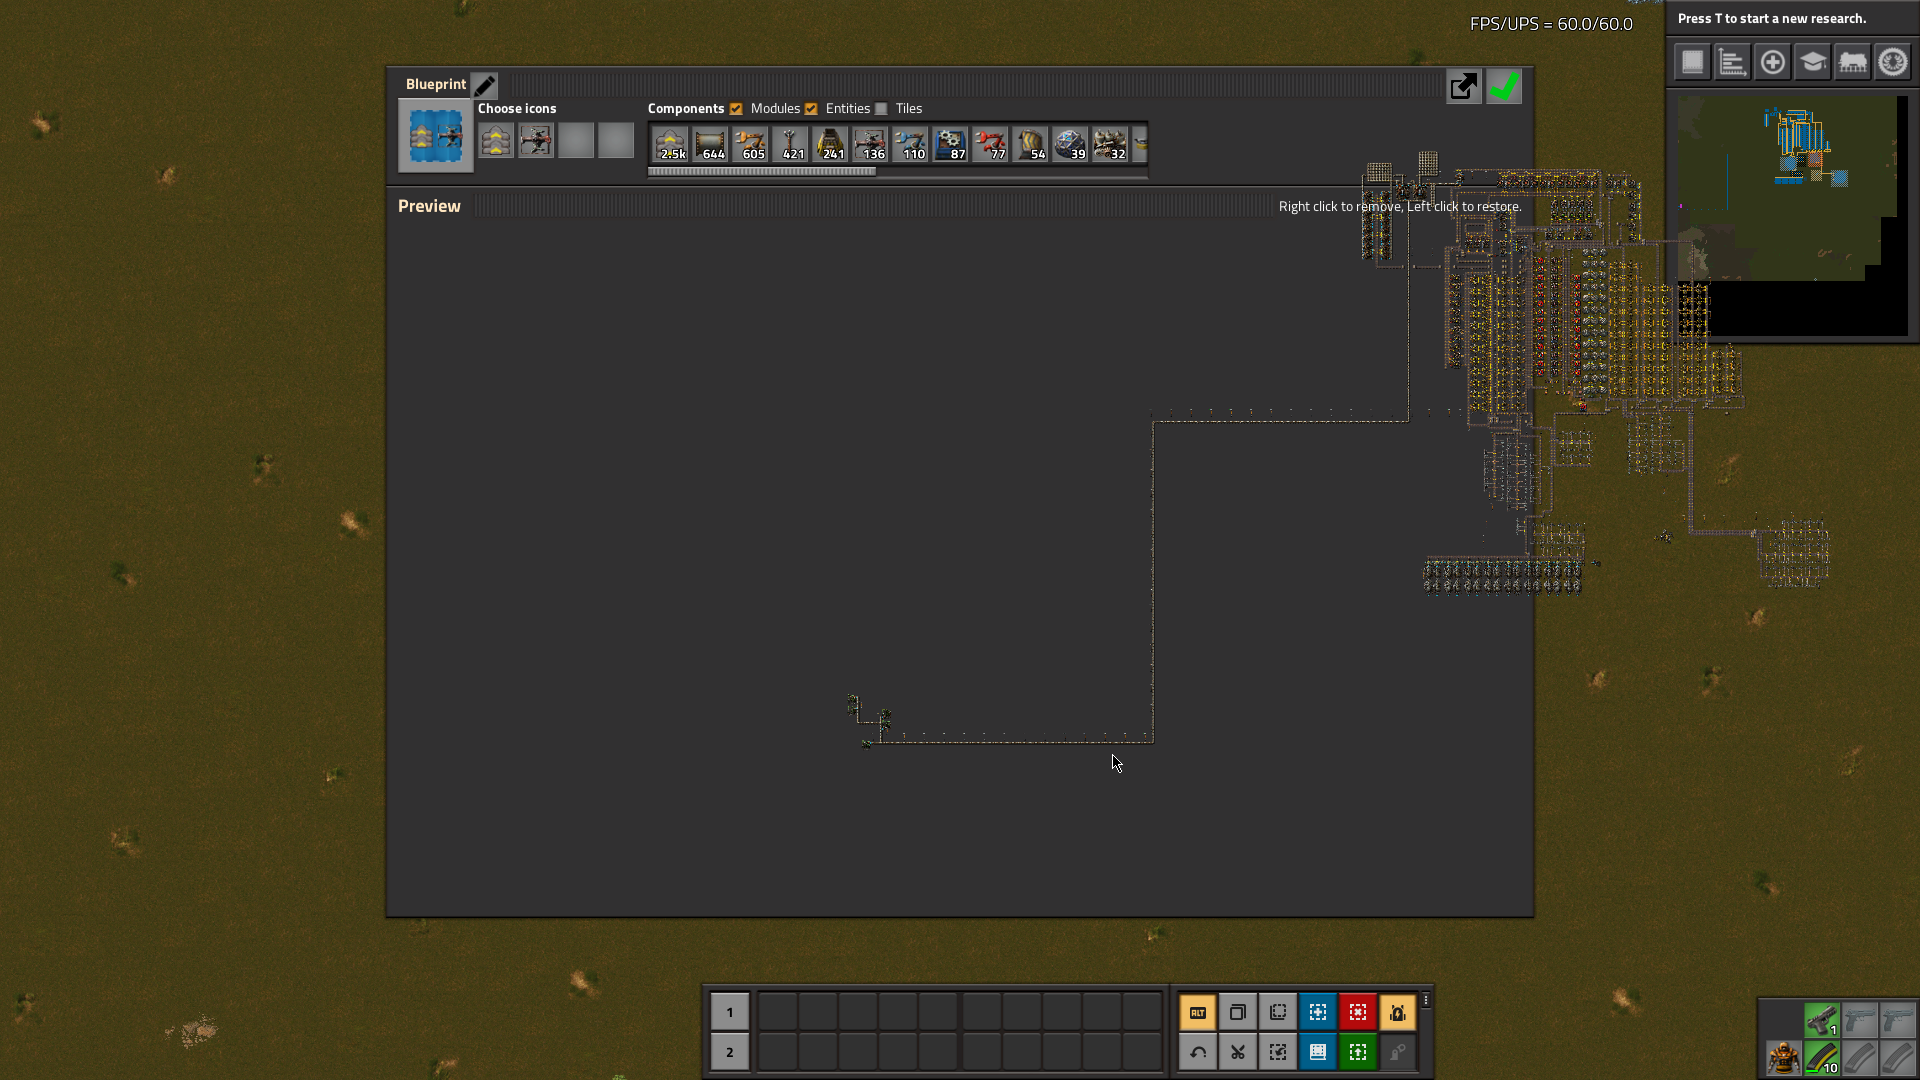Toggle the Components checkbox on

pos(735,108)
